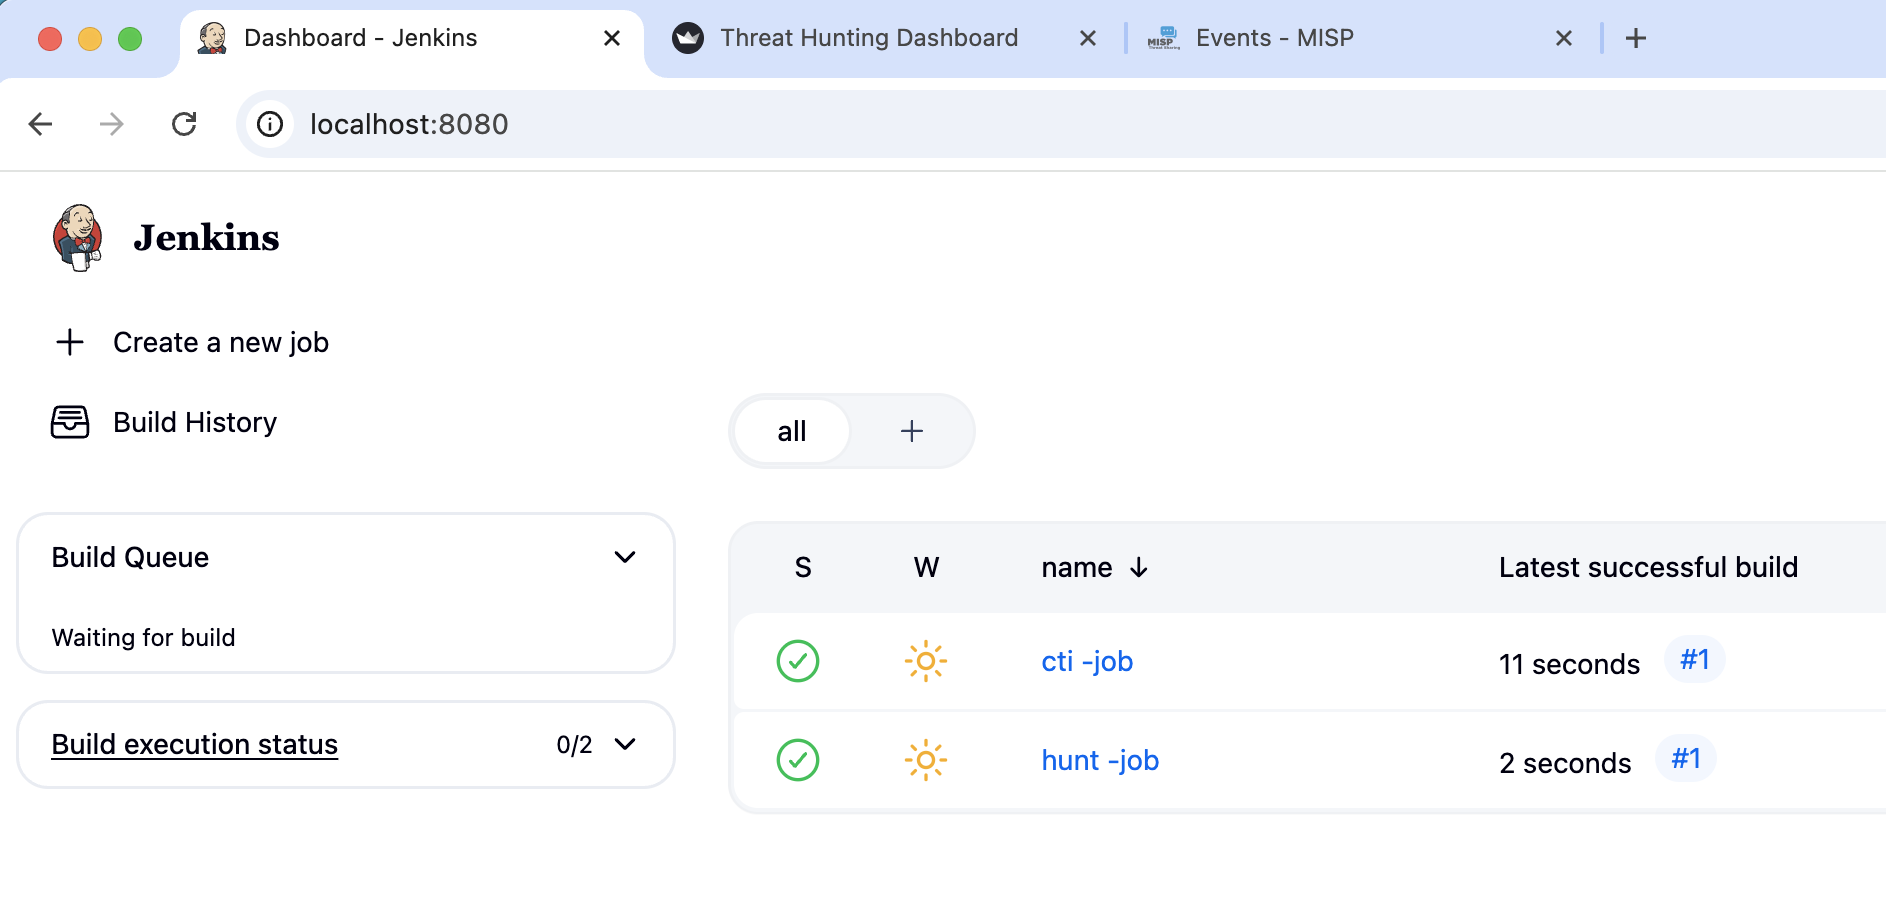Expand the Build execution status panel

627,744
